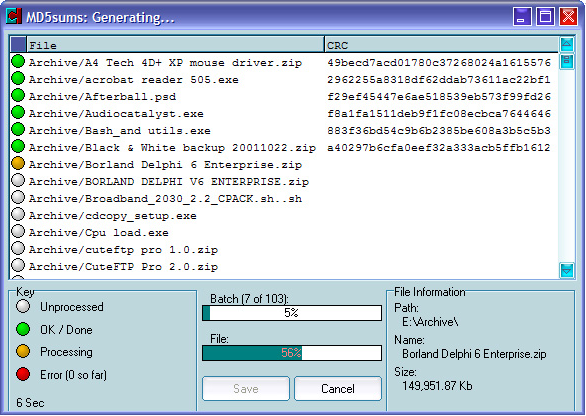Click the blue square header corner box
This screenshot has height=416, width=586.
18,44
